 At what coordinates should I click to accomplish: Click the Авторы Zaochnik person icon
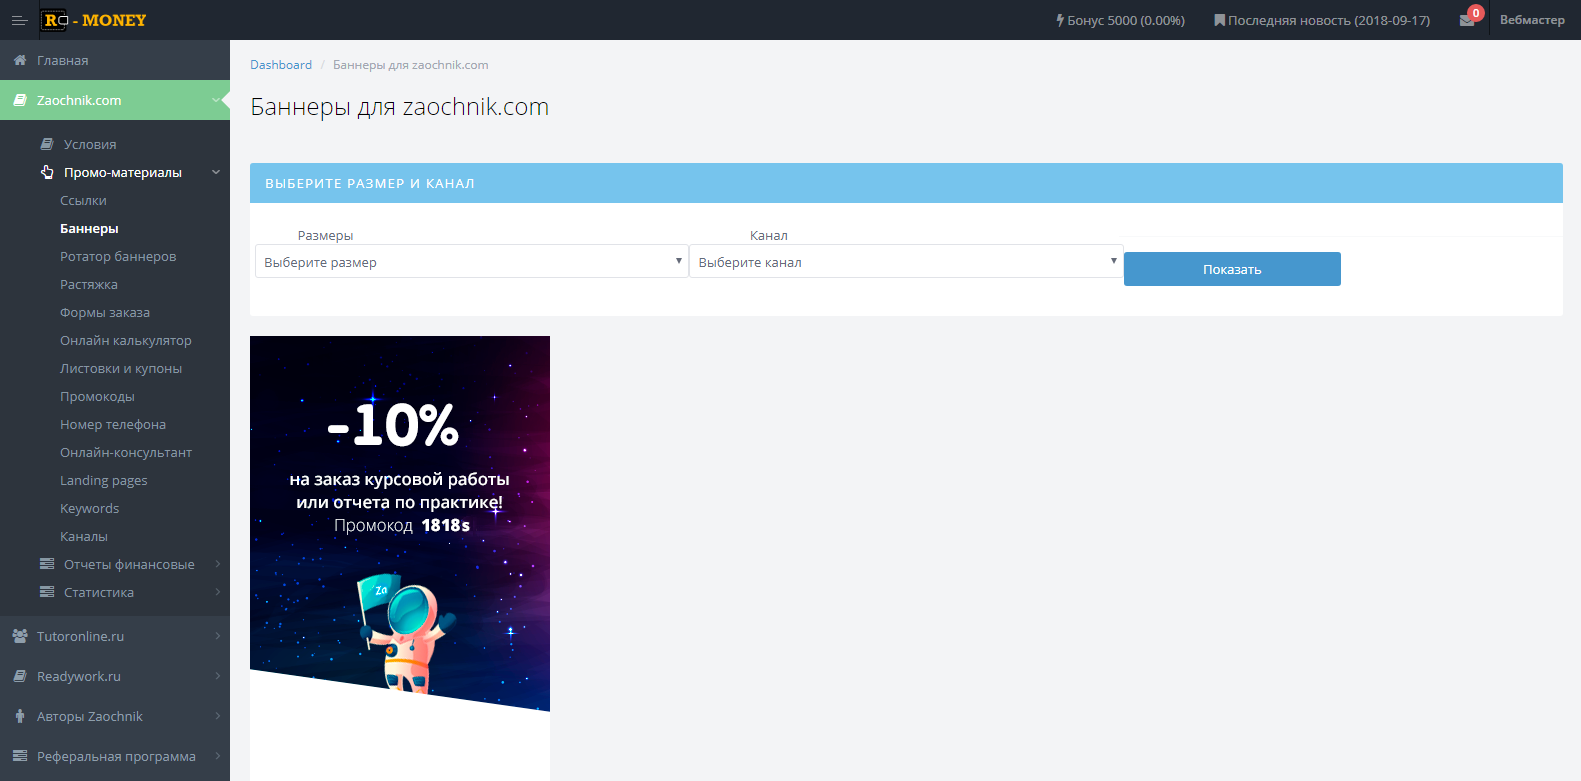pos(20,716)
